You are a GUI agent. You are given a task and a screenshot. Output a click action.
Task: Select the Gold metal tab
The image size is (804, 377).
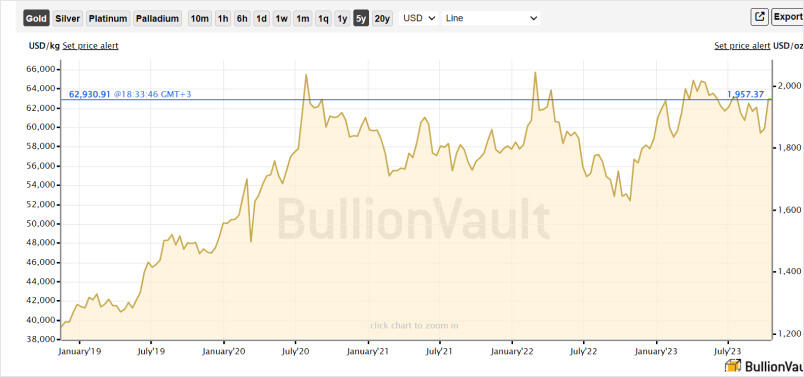point(36,18)
